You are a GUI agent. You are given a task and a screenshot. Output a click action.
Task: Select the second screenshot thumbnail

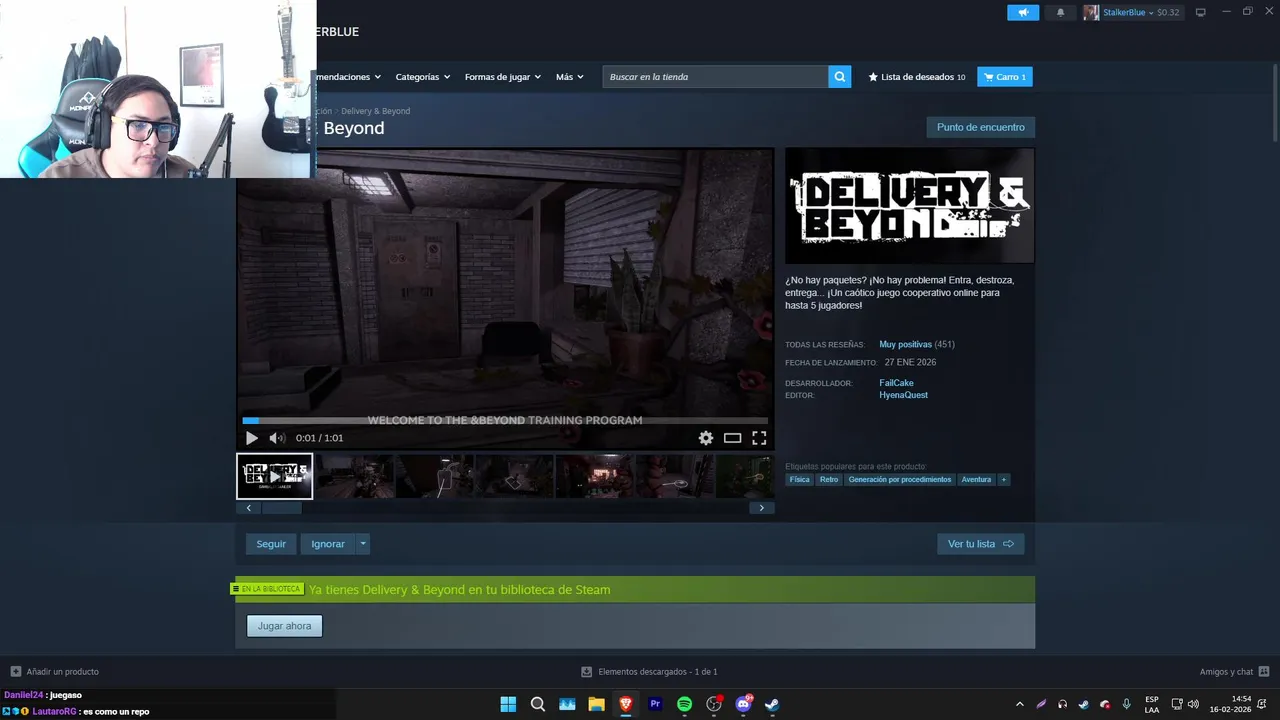click(x=435, y=476)
